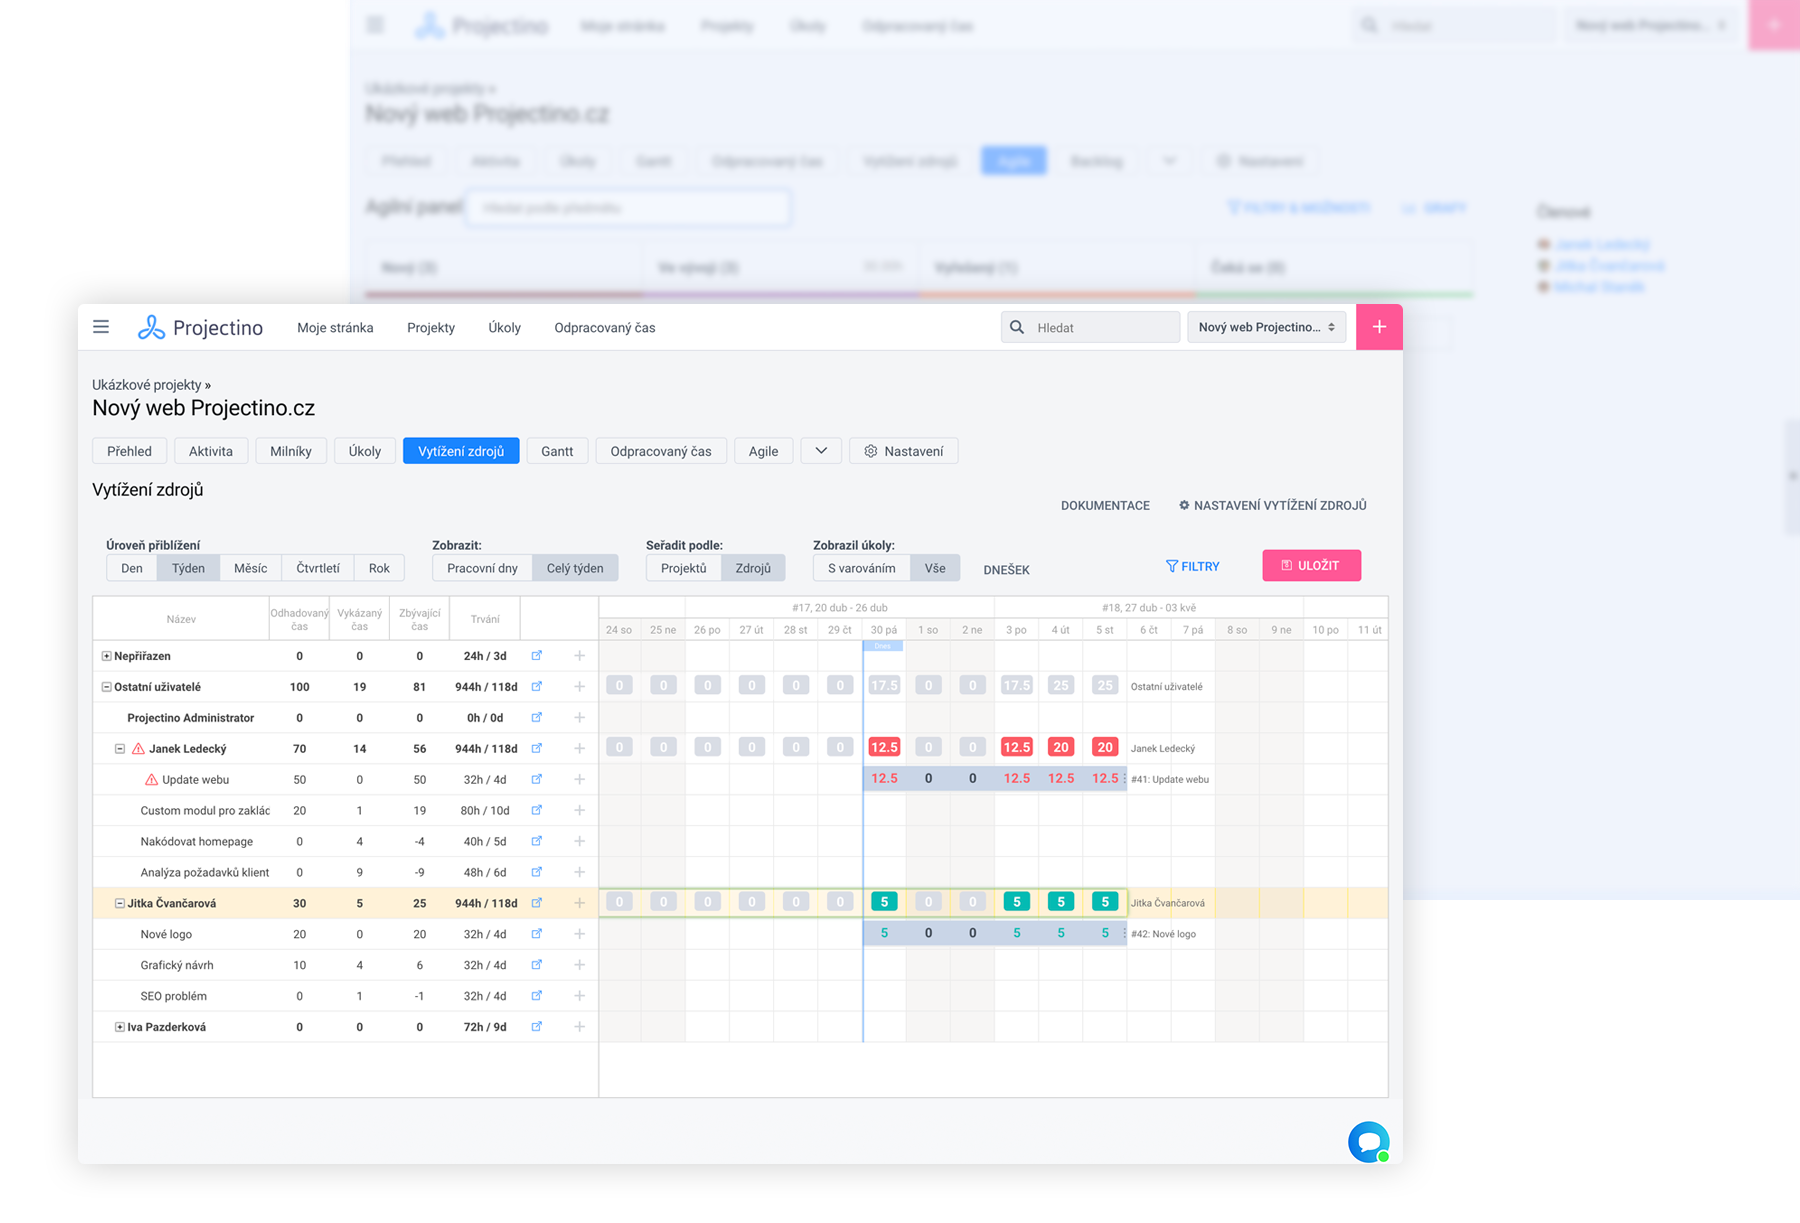Screen dimensions: 1800x1223
Task: Open external link icon for Janek Ledecký row
Action: click(x=537, y=749)
